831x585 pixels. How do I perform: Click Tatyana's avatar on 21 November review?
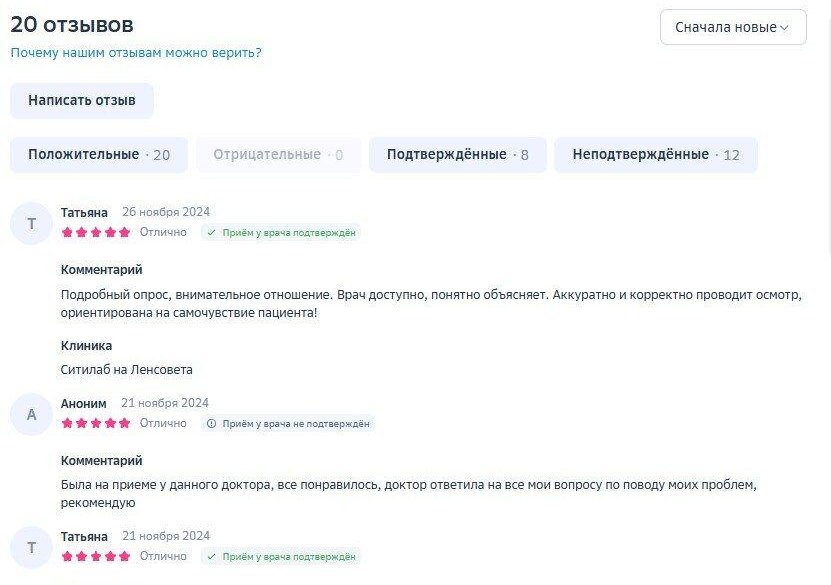31,547
